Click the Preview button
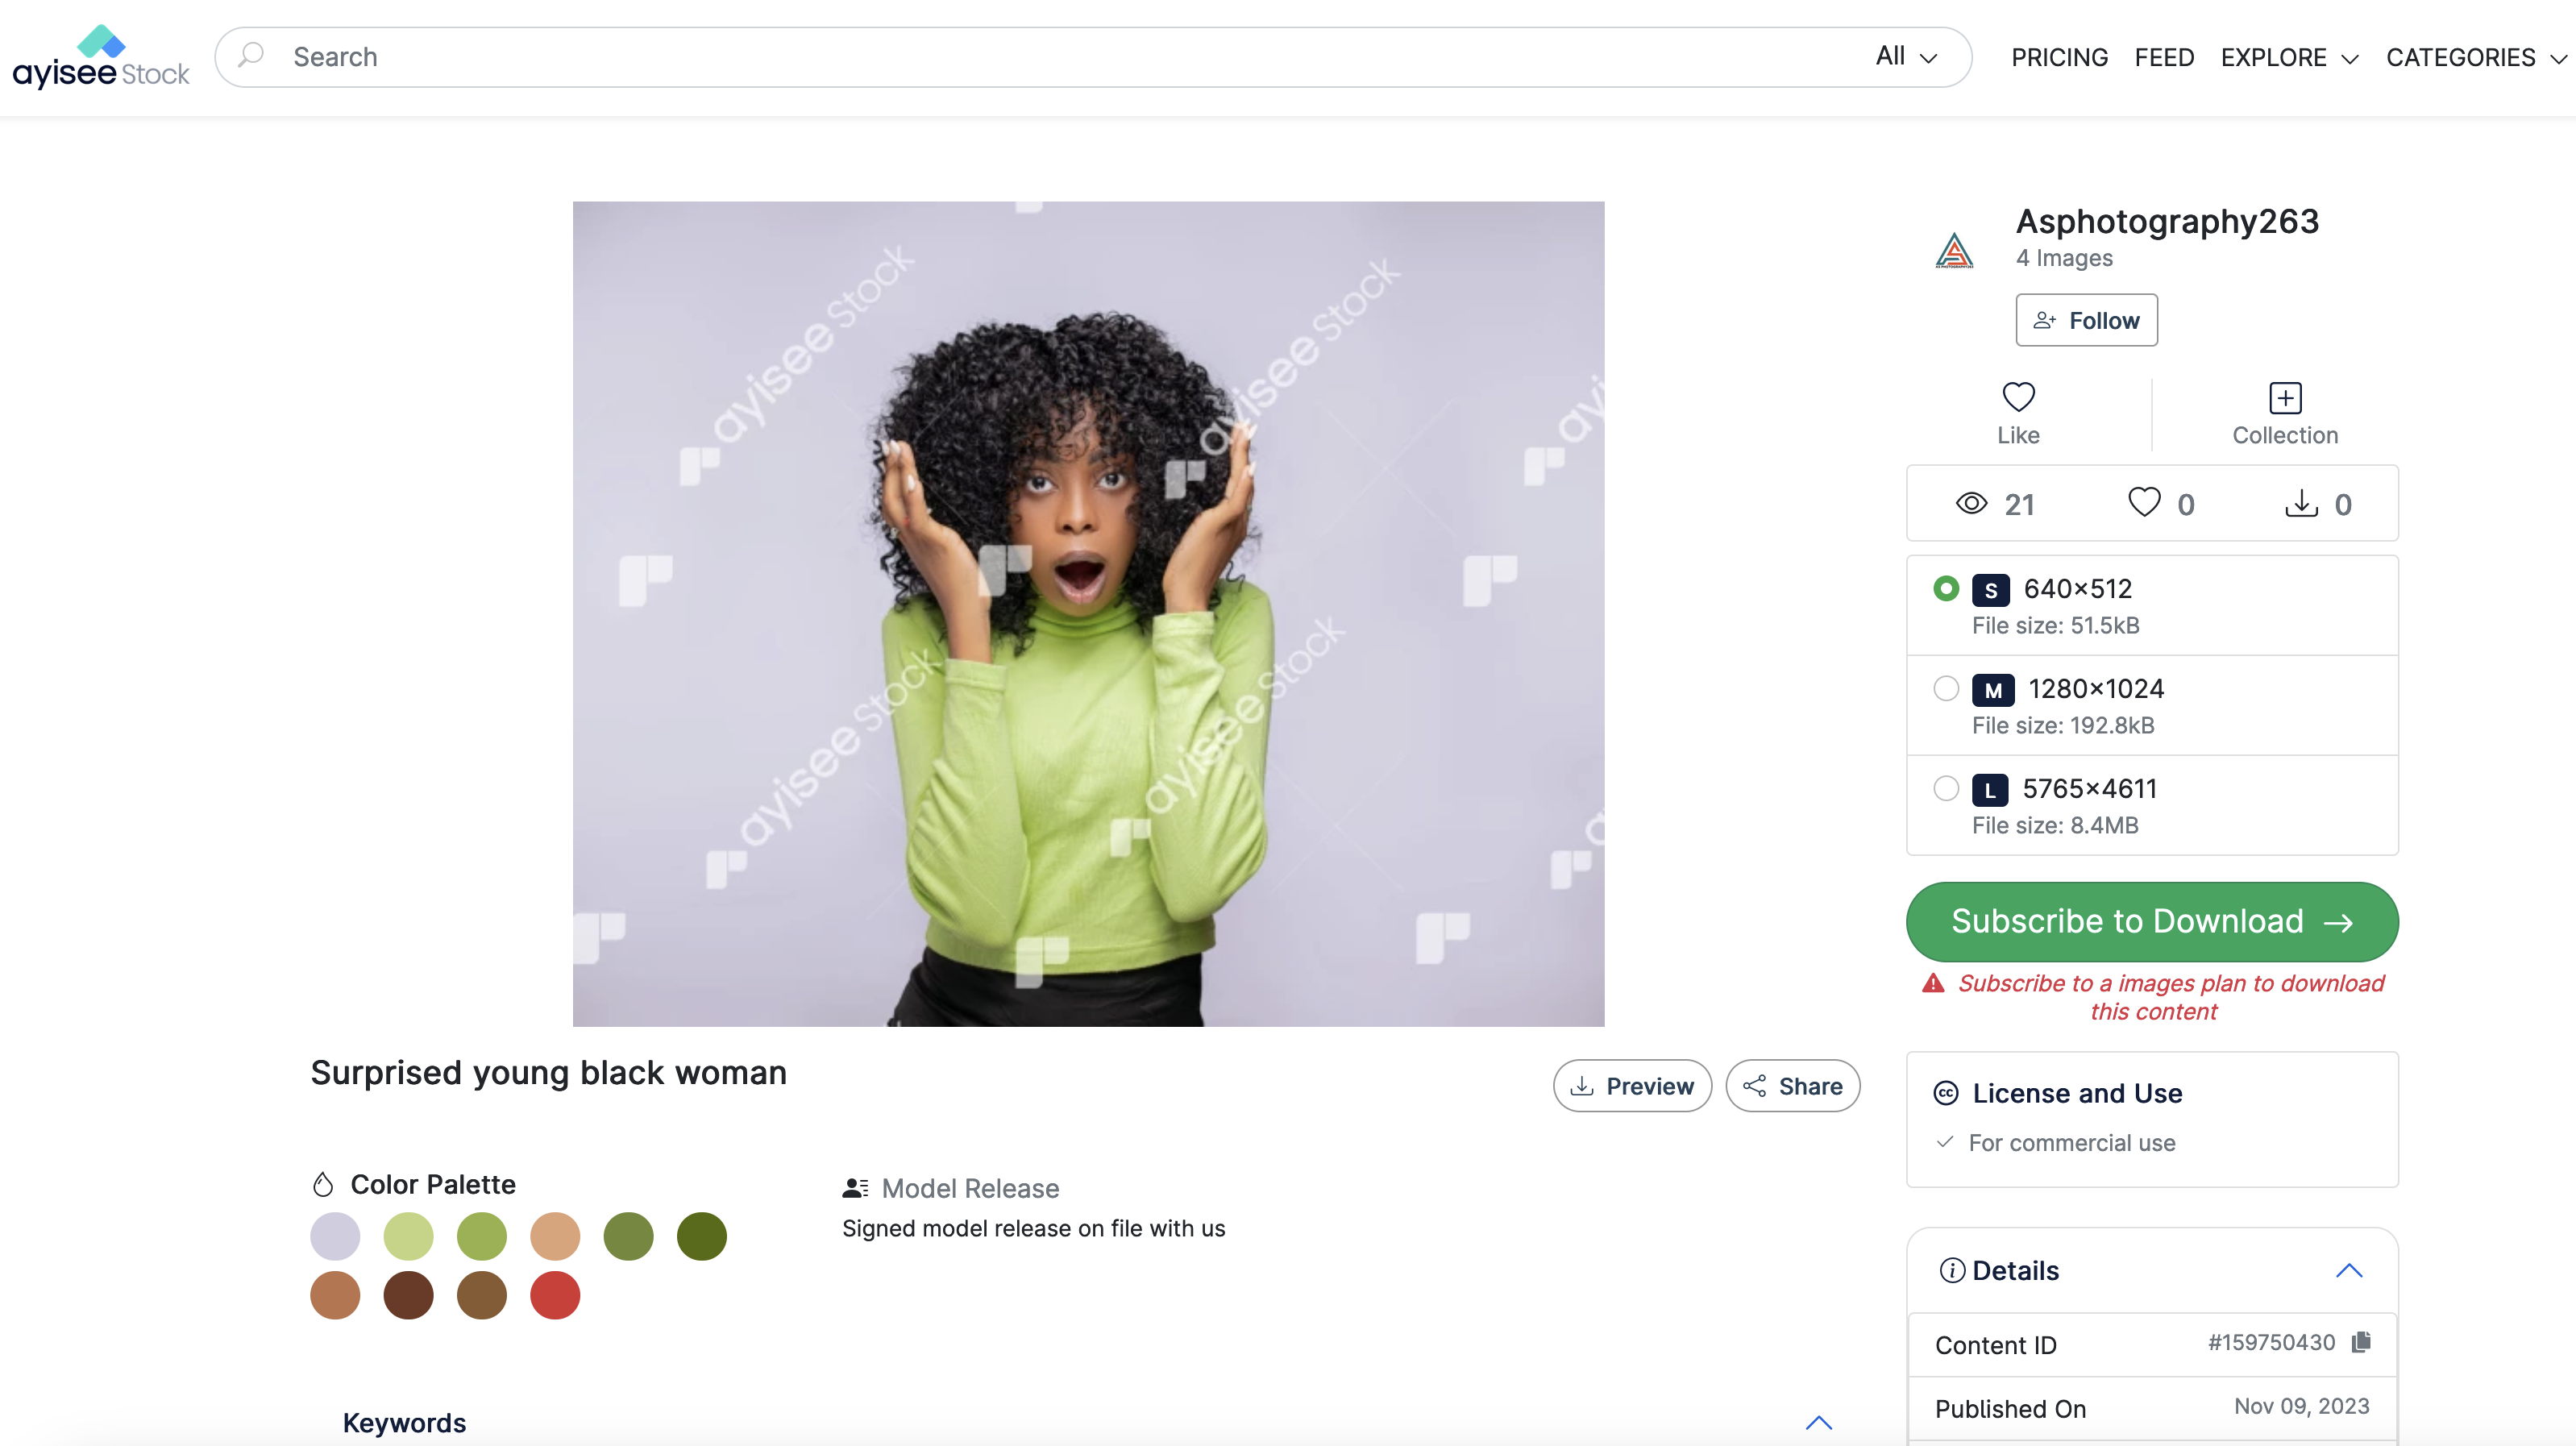The image size is (2576, 1446). [x=1632, y=1086]
